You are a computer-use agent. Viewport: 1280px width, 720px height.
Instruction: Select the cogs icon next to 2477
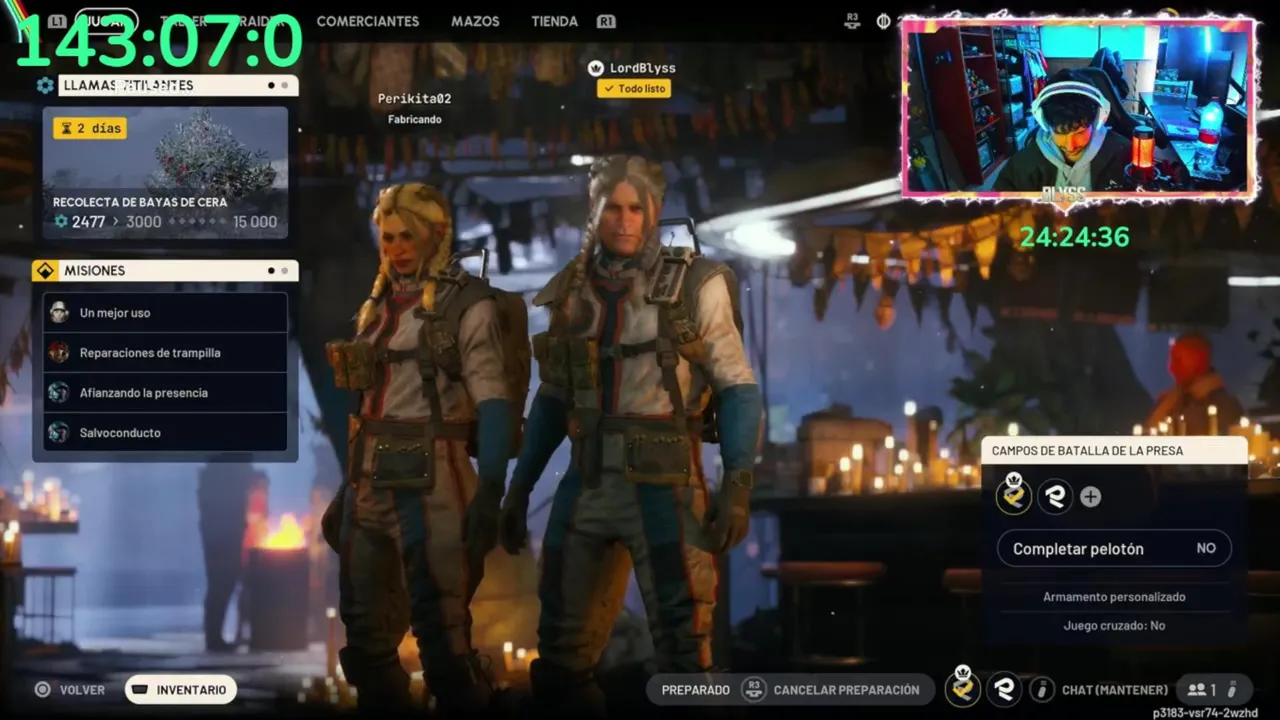click(61, 222)
